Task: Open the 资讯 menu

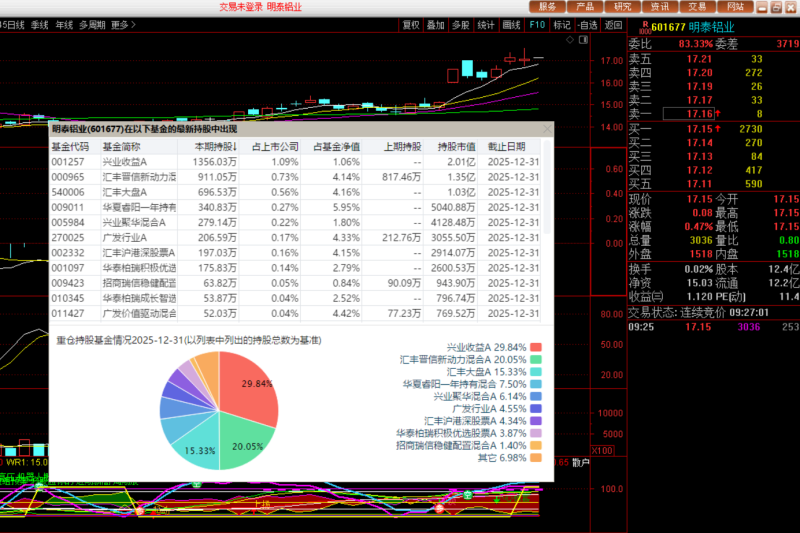Action: (x=660, y=7)
